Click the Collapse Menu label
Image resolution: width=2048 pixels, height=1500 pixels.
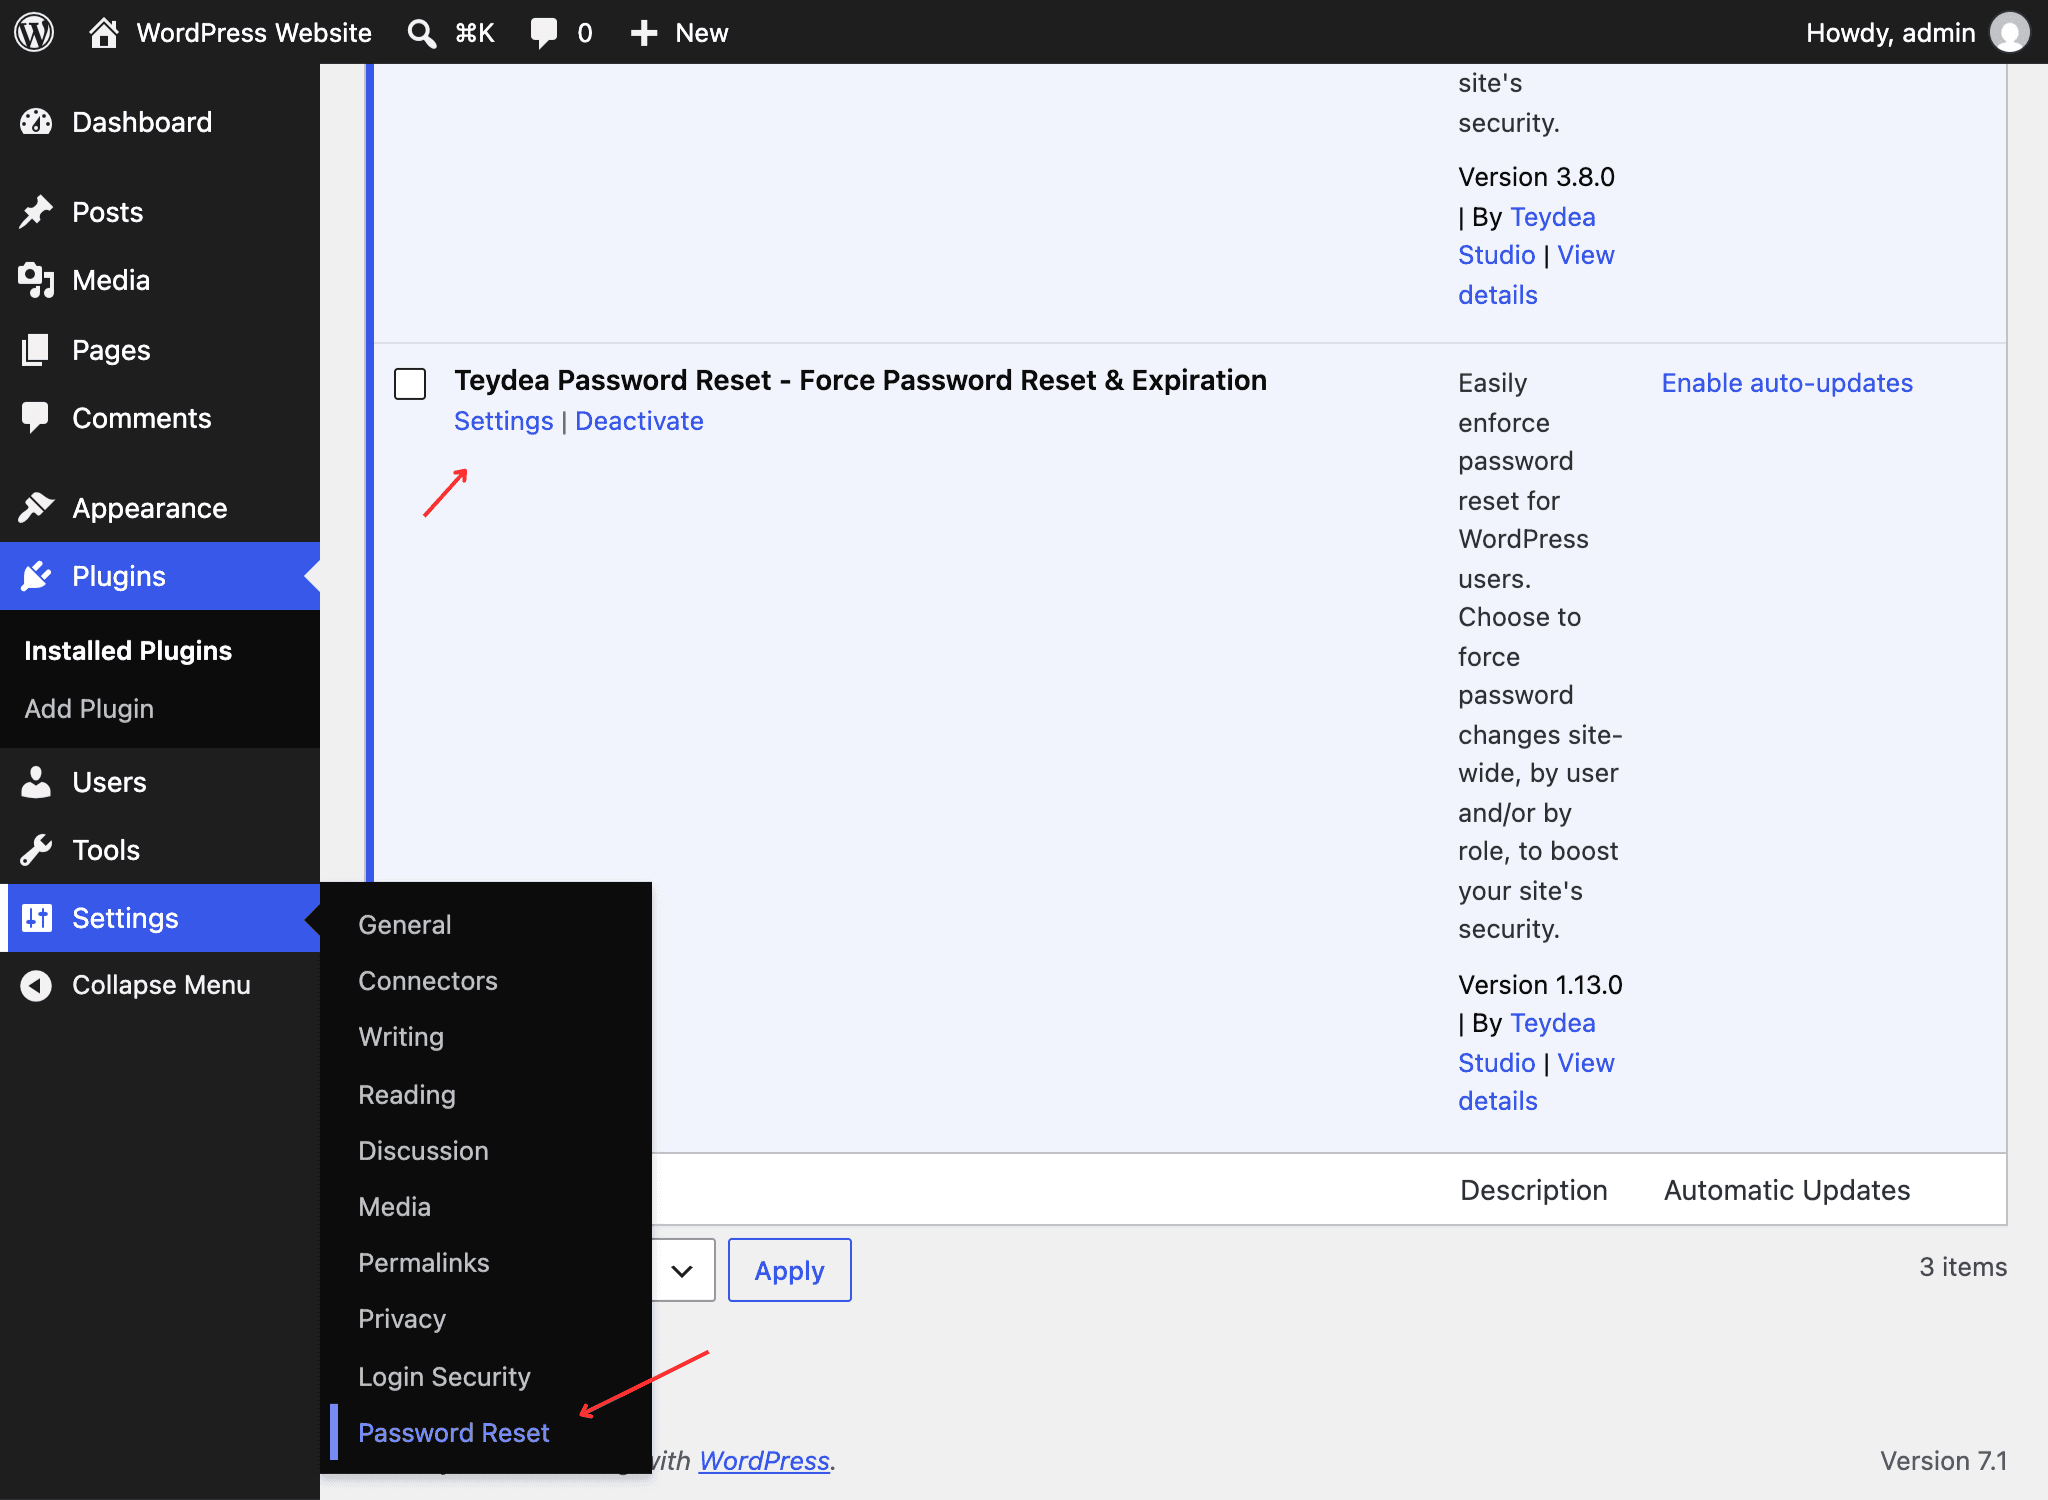tap(161, 985)
